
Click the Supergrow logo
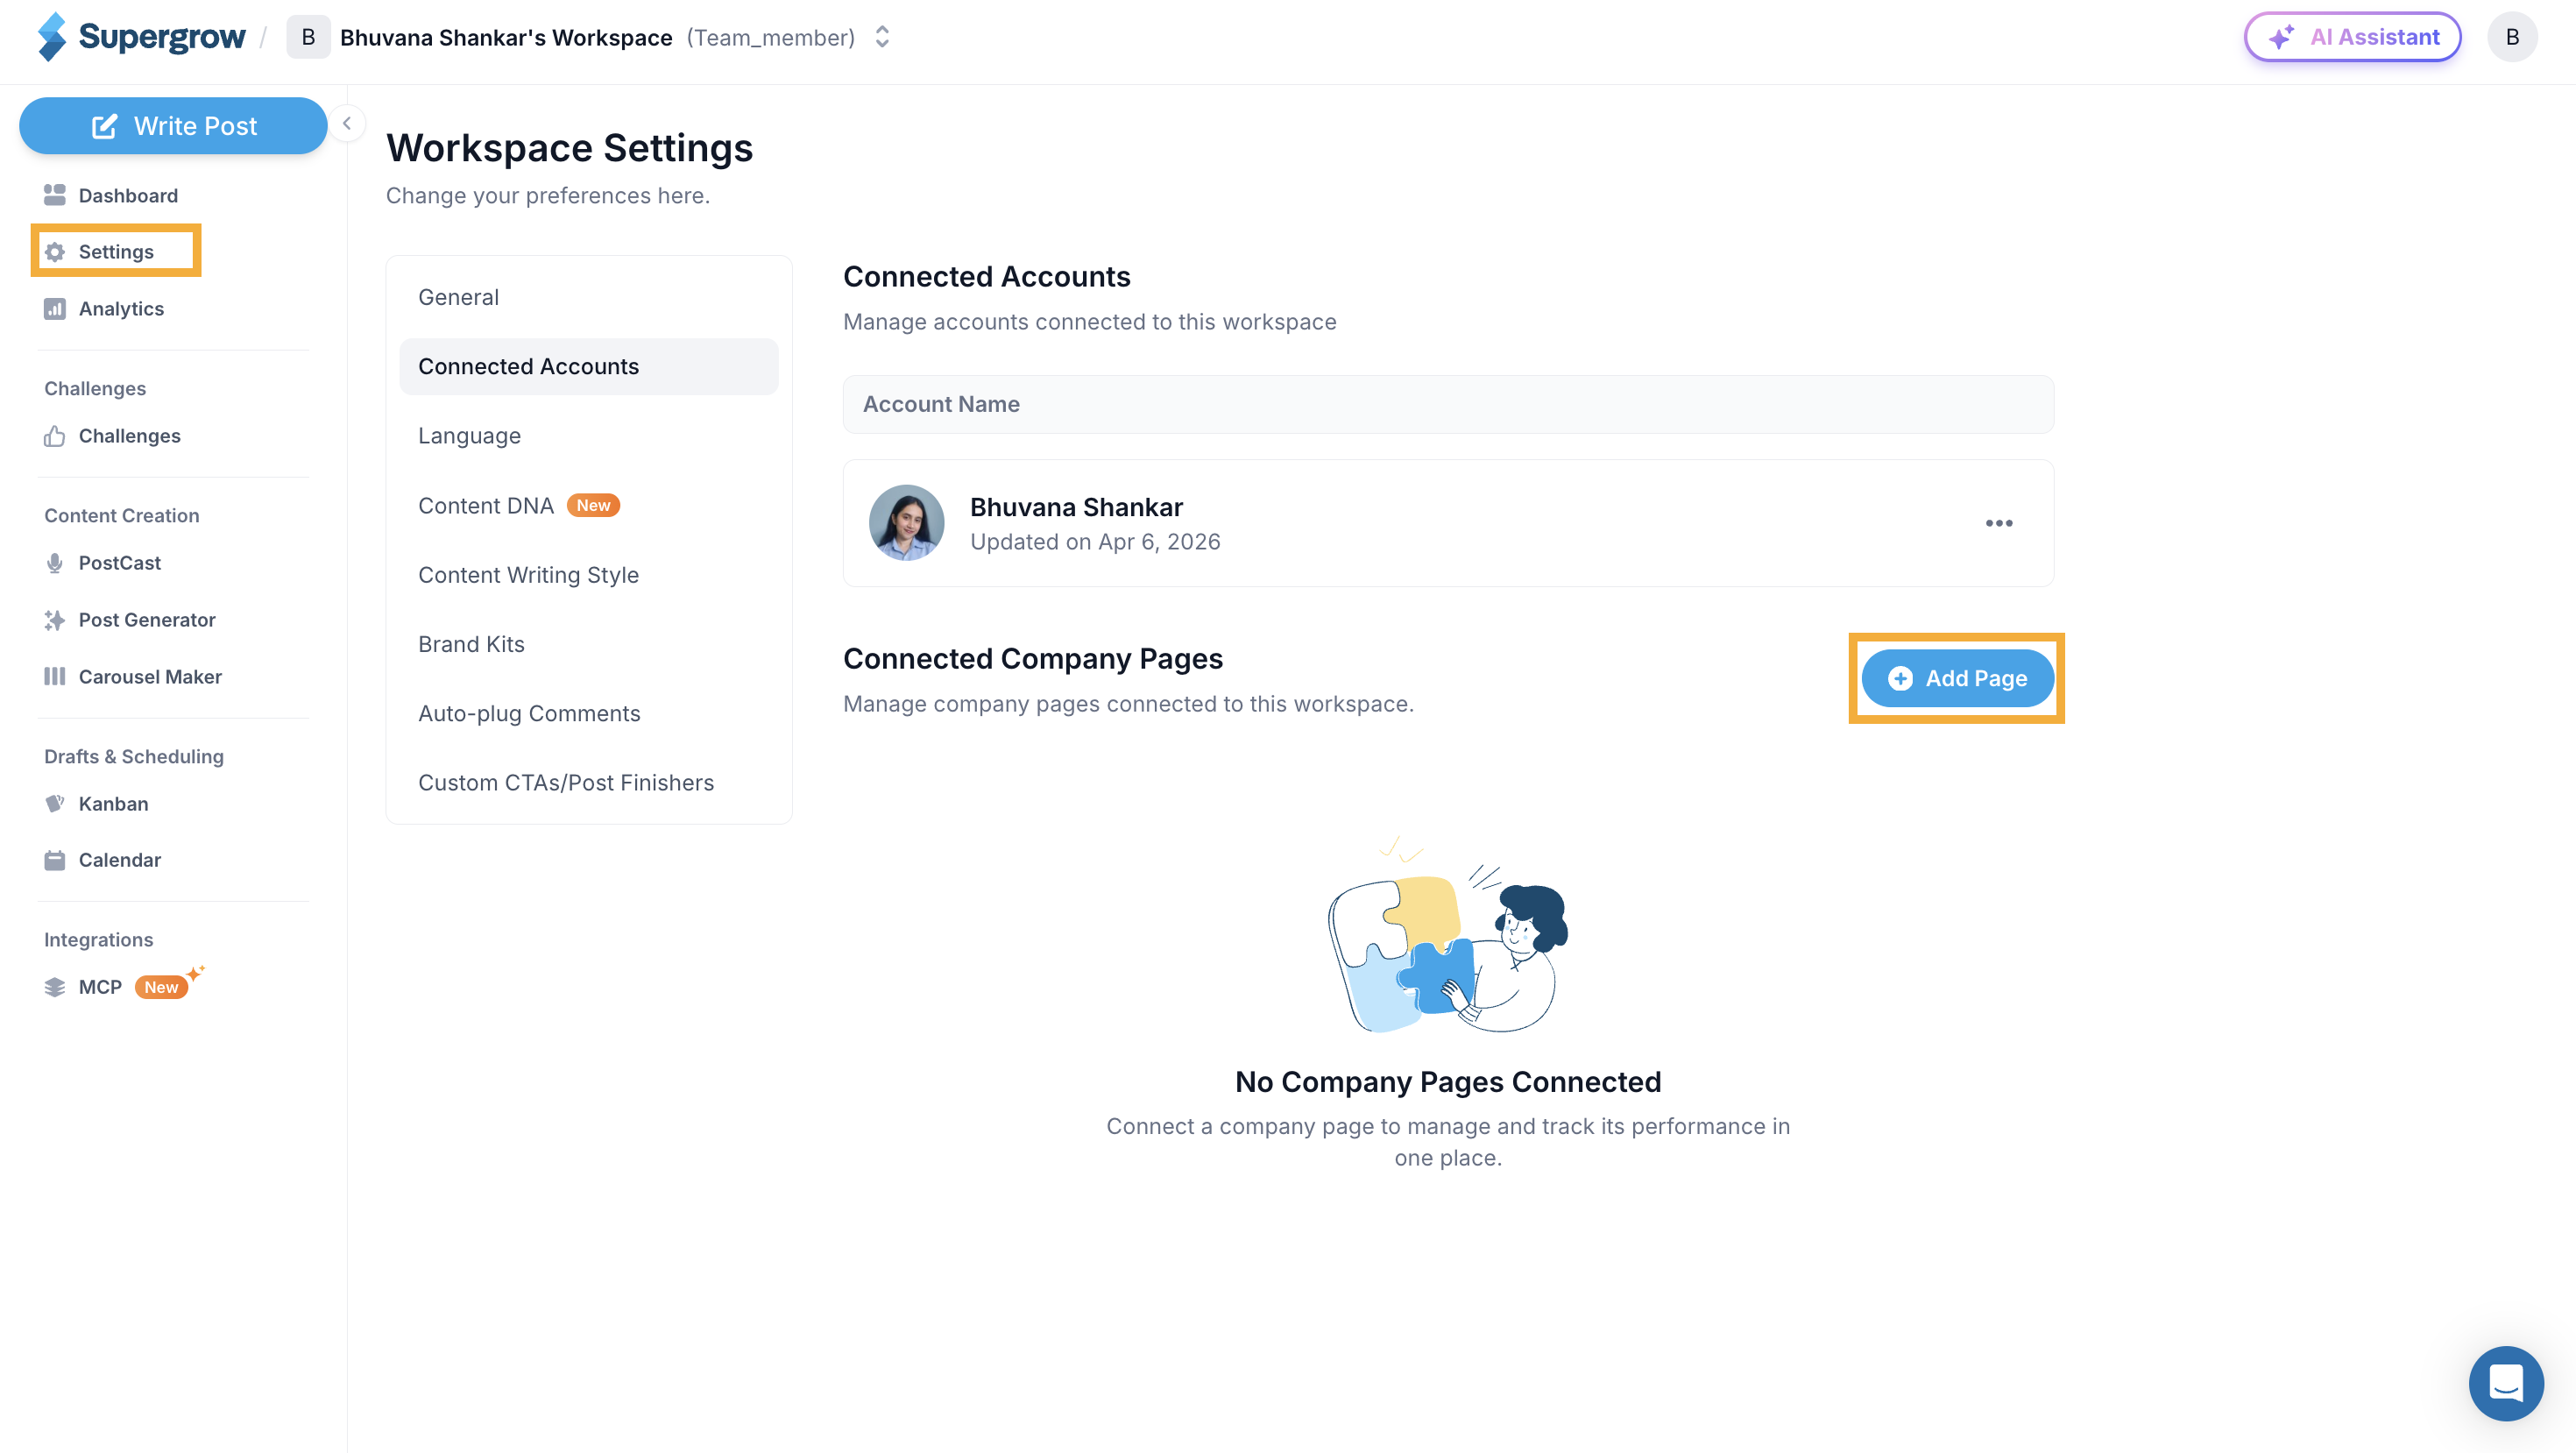point(141,37)
